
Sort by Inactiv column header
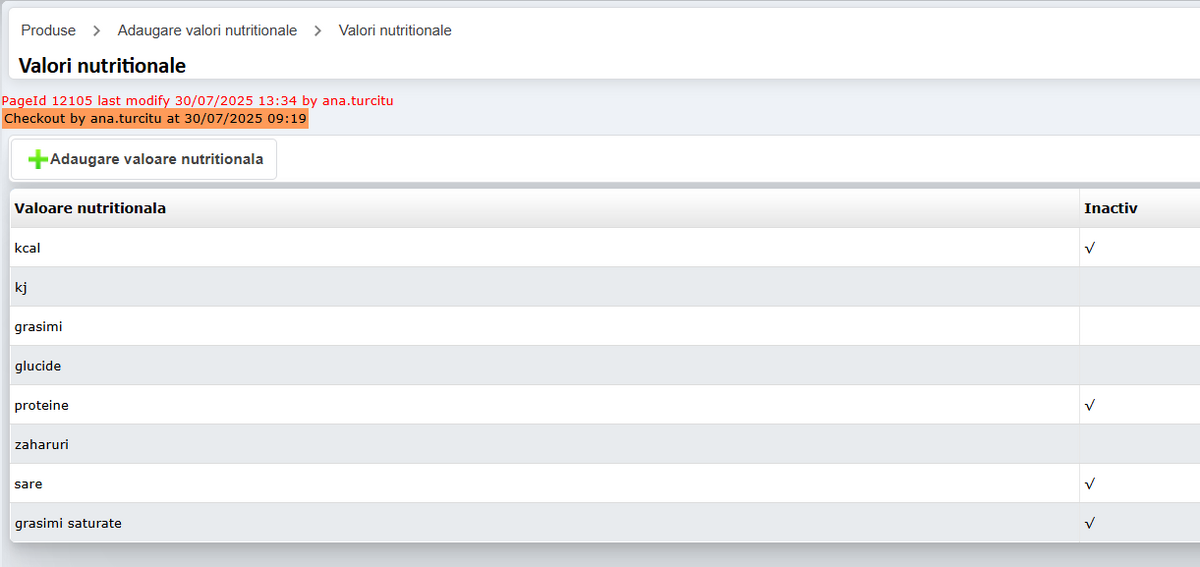click(x=1110, y=208)
